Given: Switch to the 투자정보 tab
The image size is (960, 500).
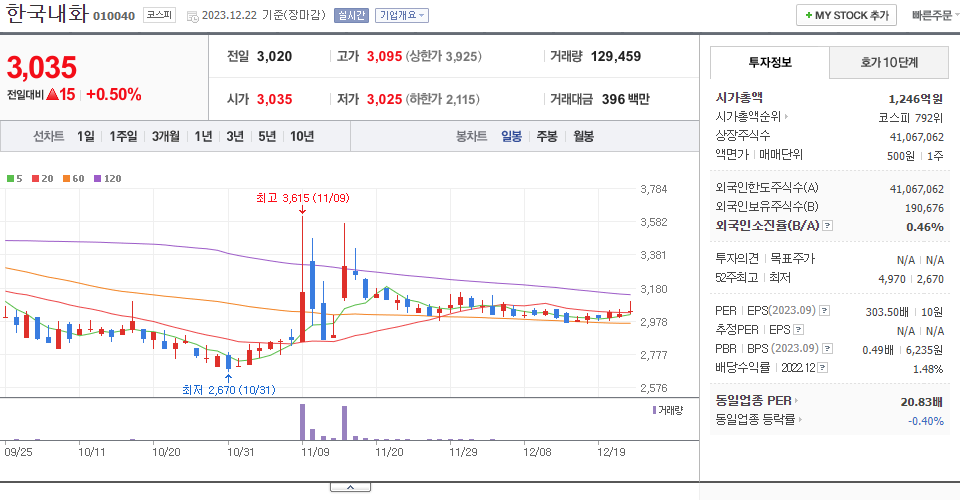Looking at the screenshot, I should (x=770, y=62).
